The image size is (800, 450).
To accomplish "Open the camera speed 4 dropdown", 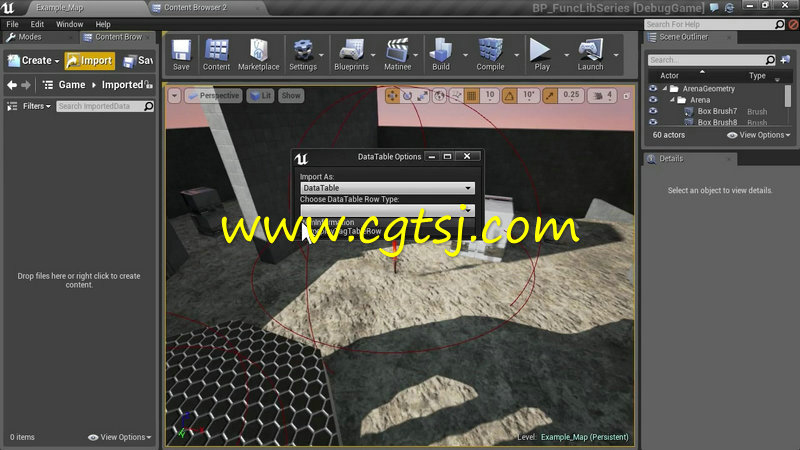I will [x=603, y=95].
